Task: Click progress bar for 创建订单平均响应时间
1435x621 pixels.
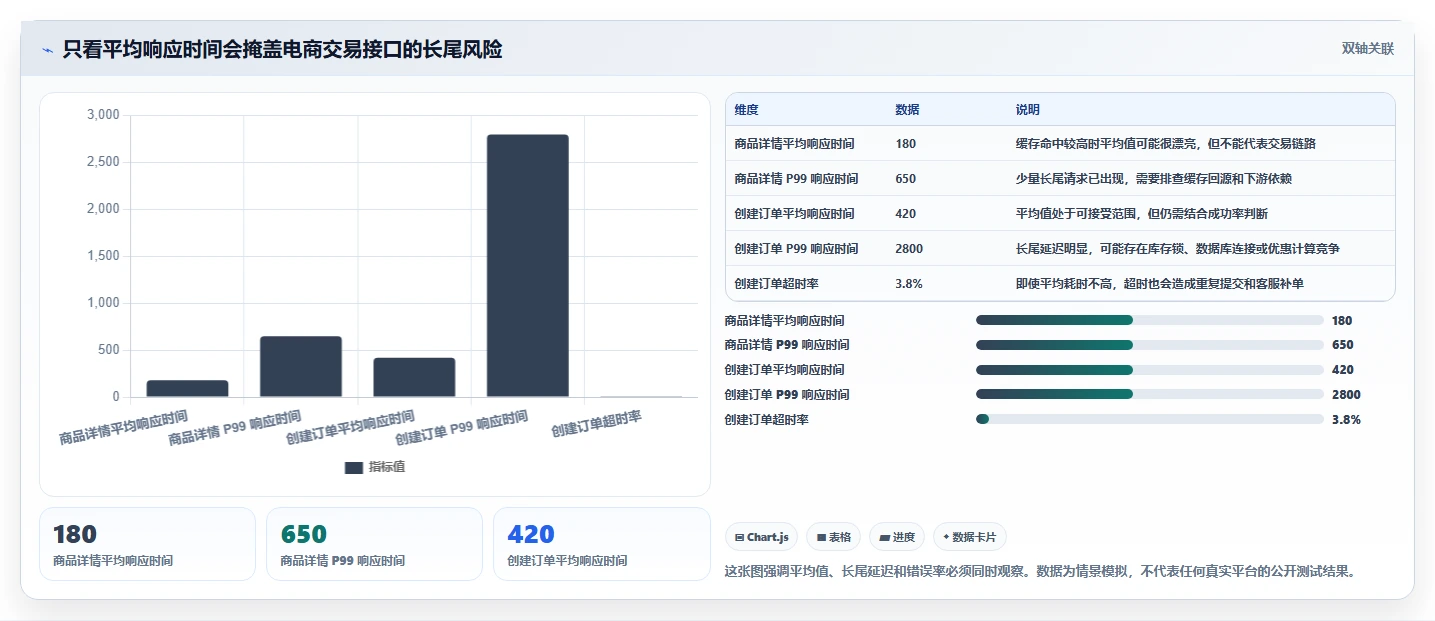Action: [1150, 370]
